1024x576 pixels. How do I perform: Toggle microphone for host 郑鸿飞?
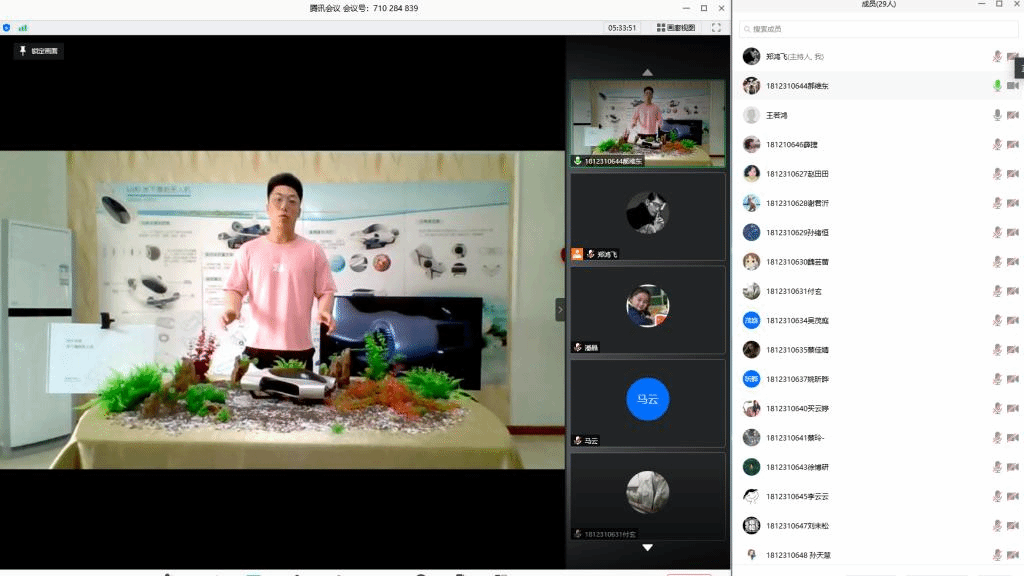[997, 57]
